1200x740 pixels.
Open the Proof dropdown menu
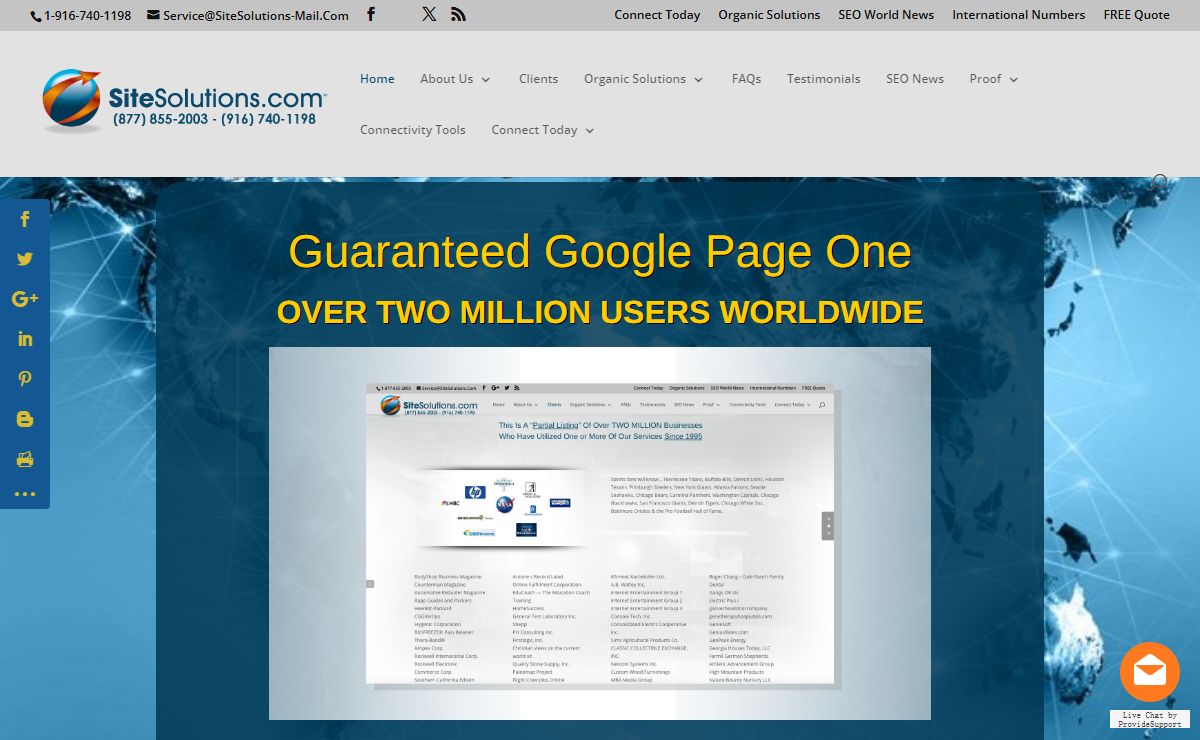point(993,79)
